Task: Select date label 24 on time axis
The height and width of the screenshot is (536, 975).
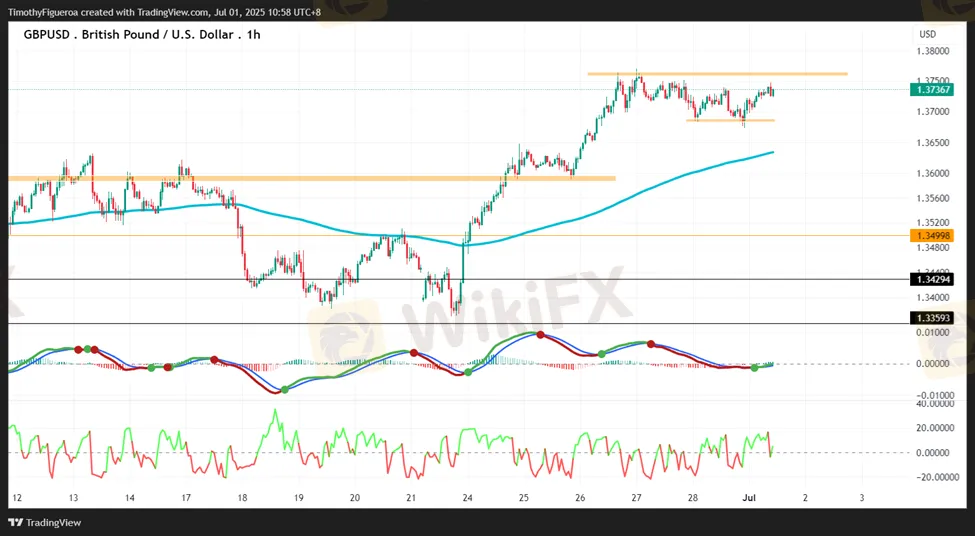Action: point(468,498)
